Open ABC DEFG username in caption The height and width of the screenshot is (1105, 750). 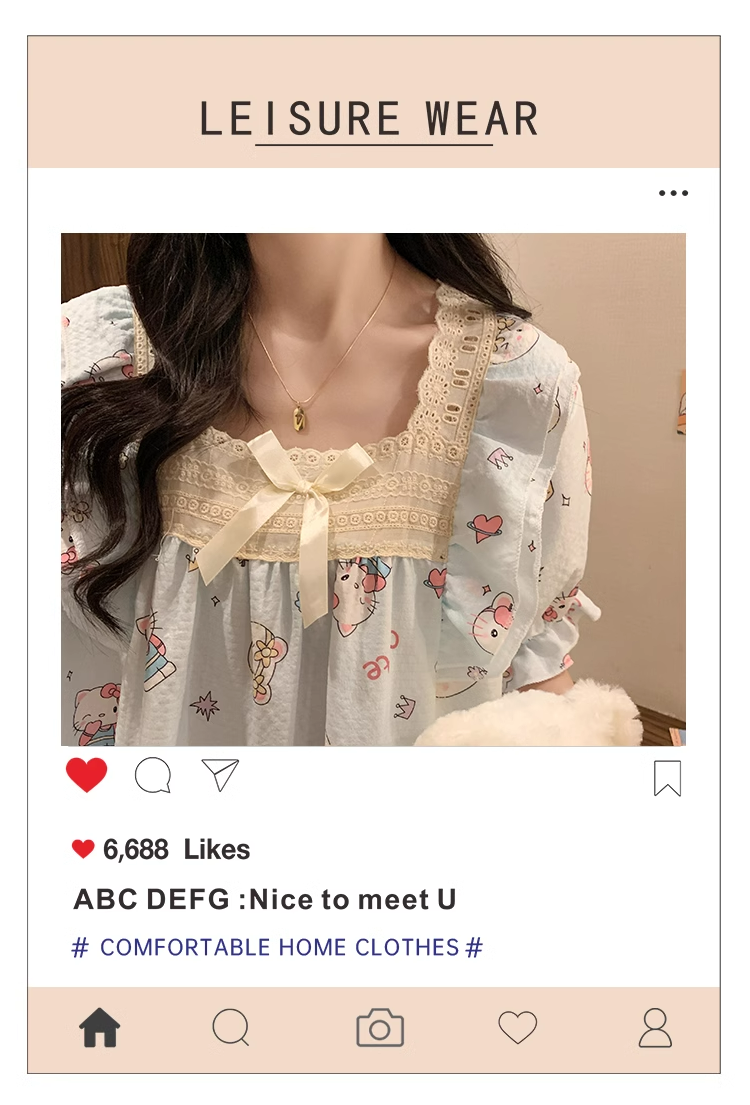152,899
